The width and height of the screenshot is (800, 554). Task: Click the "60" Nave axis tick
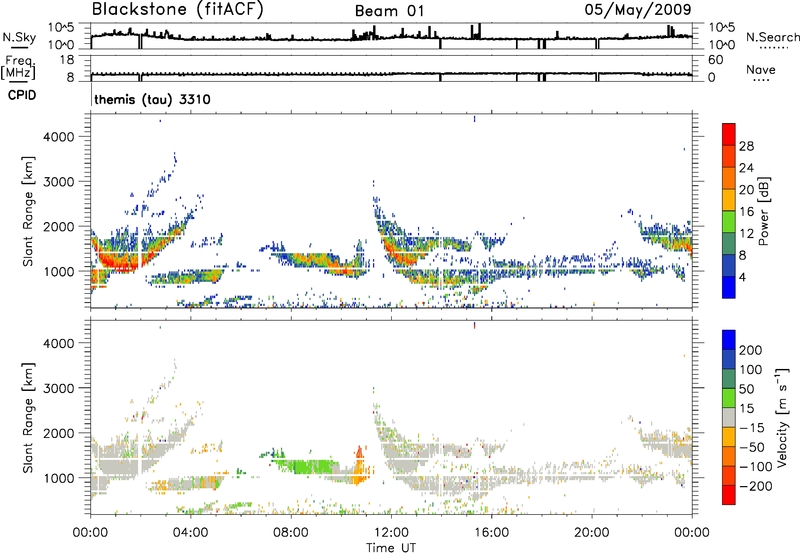(x=716, y=60)
